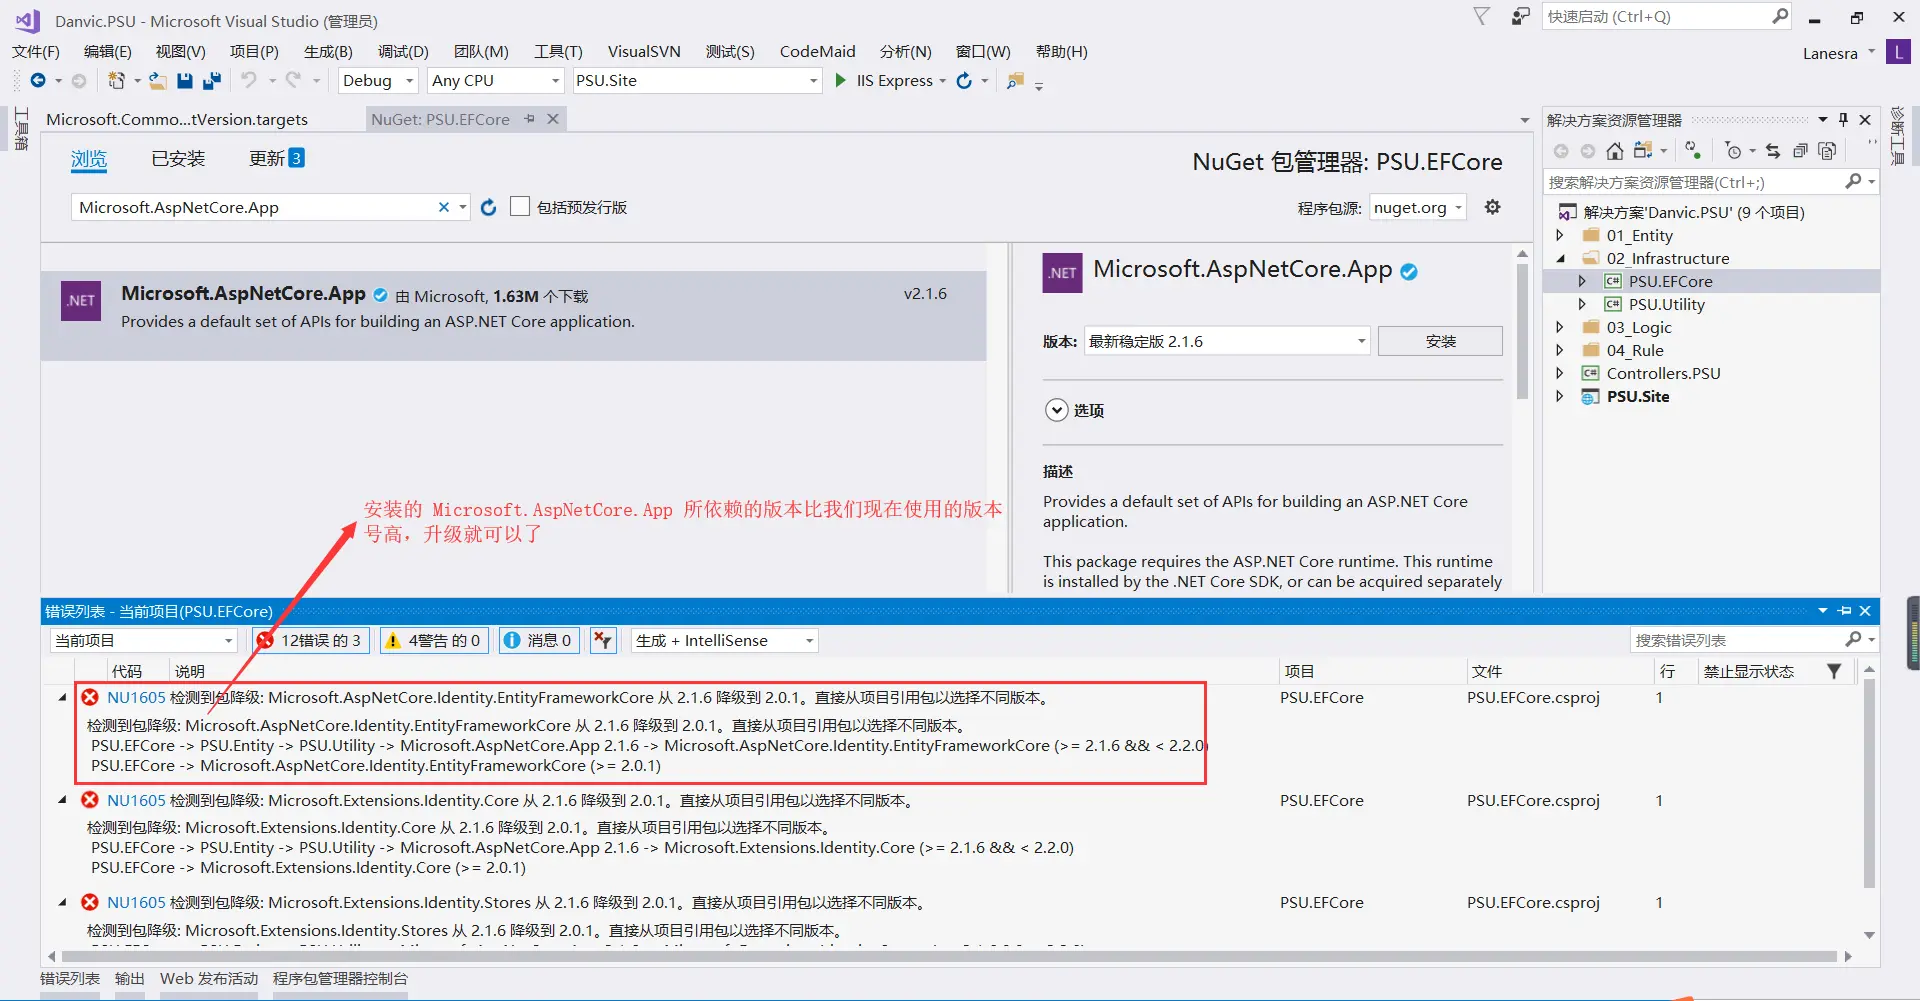Sync Solution Explorer with active document
This screenshot has width=1920, height=1001.
[1773, 150]
